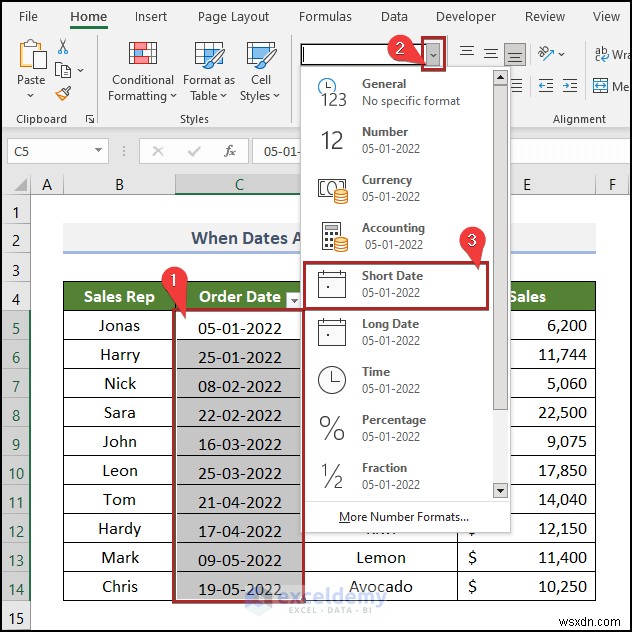The image size is (632, 632).
Task: Collapse the number format dropdown arrow
Action: pos(433,54)
